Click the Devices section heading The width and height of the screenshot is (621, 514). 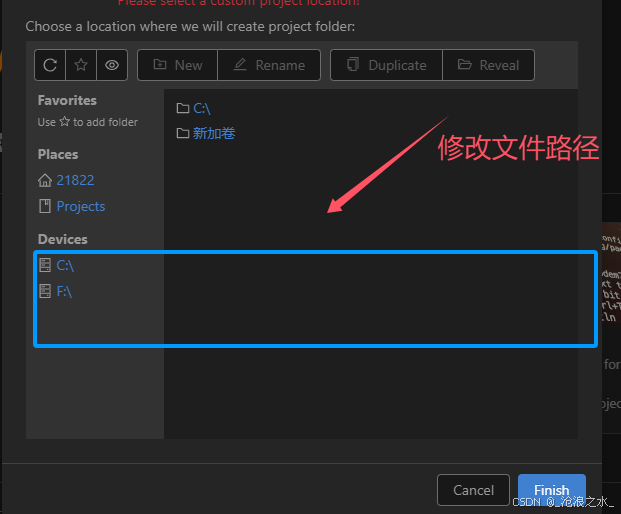63,239
